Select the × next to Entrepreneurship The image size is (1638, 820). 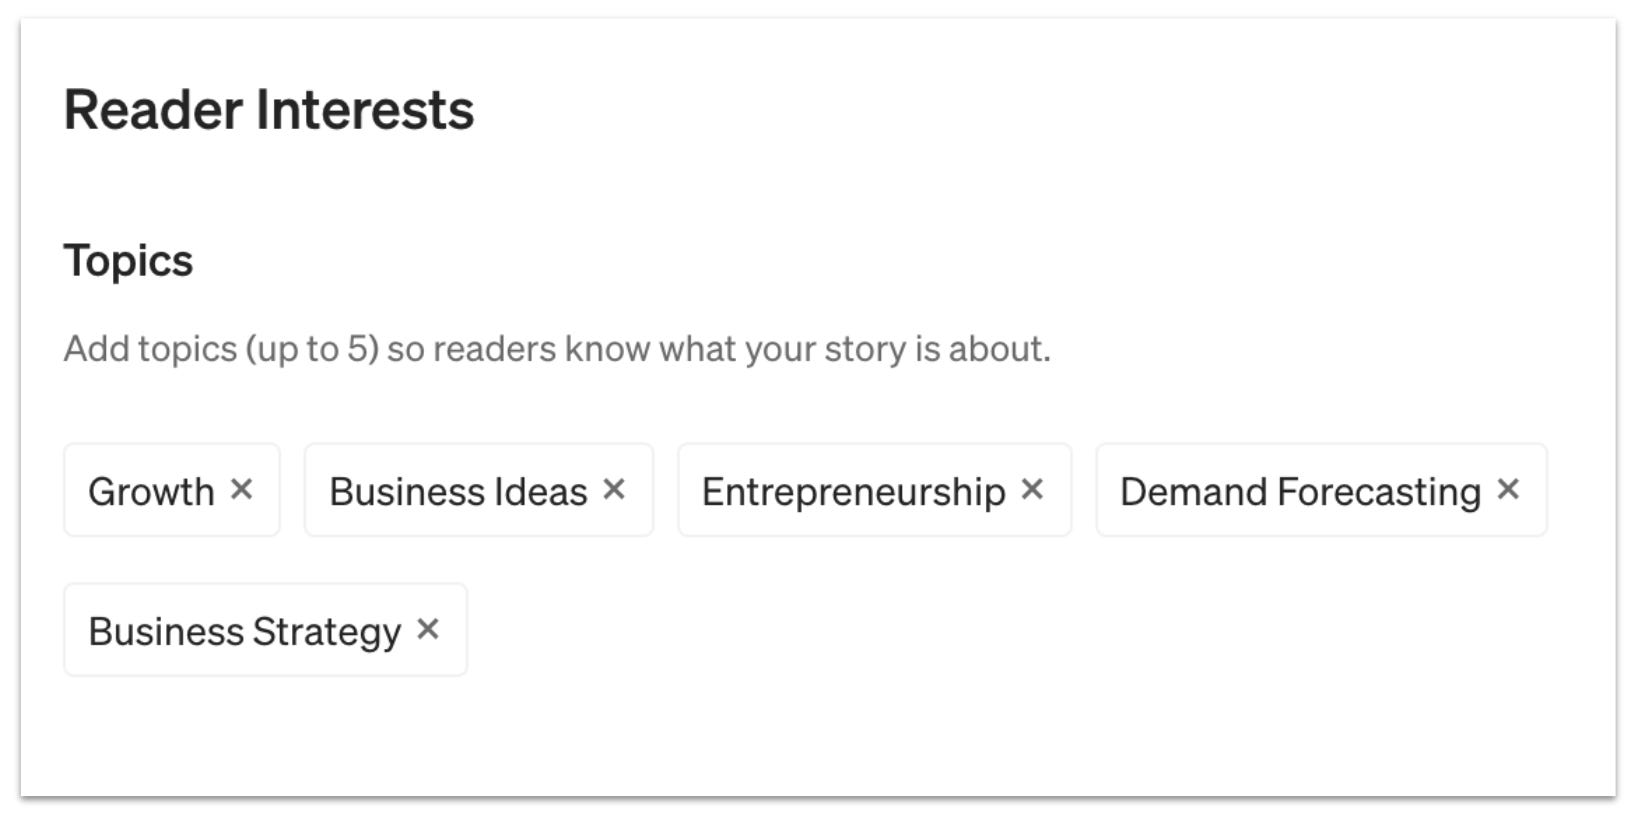tap(1035, 489)
